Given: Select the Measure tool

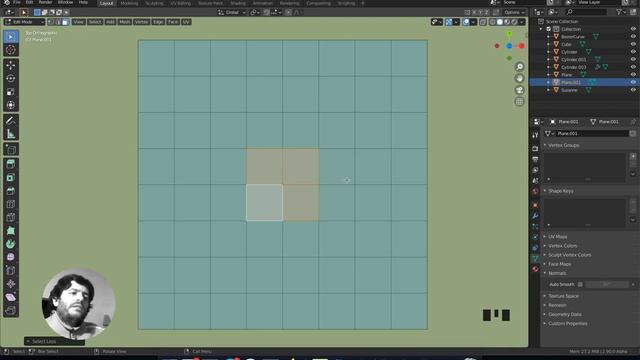Looking at the screenshot, I should click(11, 134).
